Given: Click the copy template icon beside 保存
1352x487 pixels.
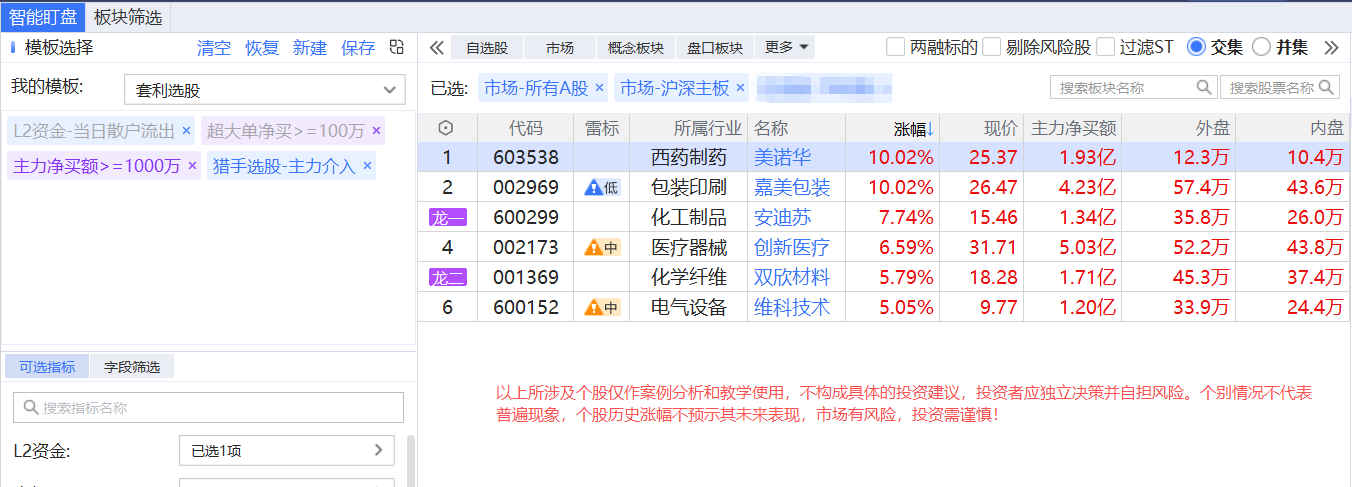Looking at the screenshot, I should (397, 47).
